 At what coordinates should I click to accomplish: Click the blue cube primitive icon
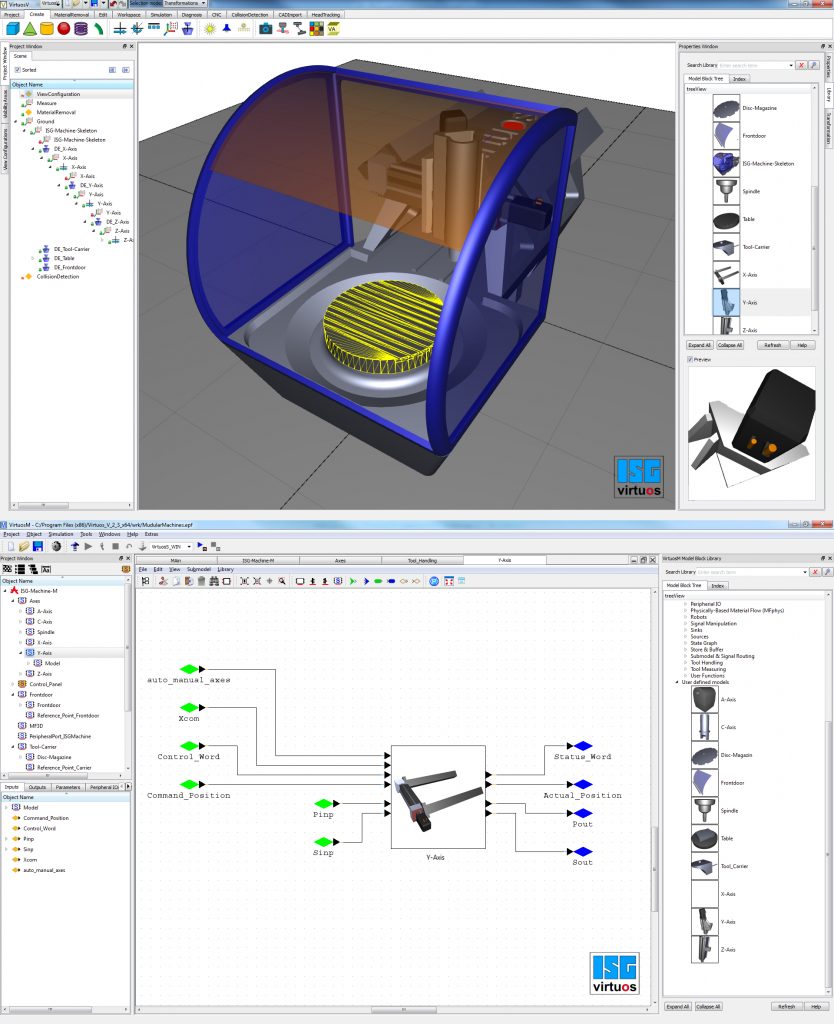click(13, 29)
